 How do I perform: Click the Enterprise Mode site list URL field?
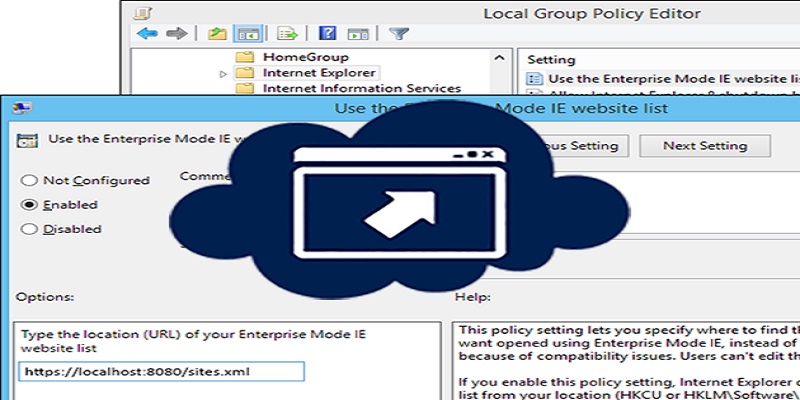coord(162,371)
